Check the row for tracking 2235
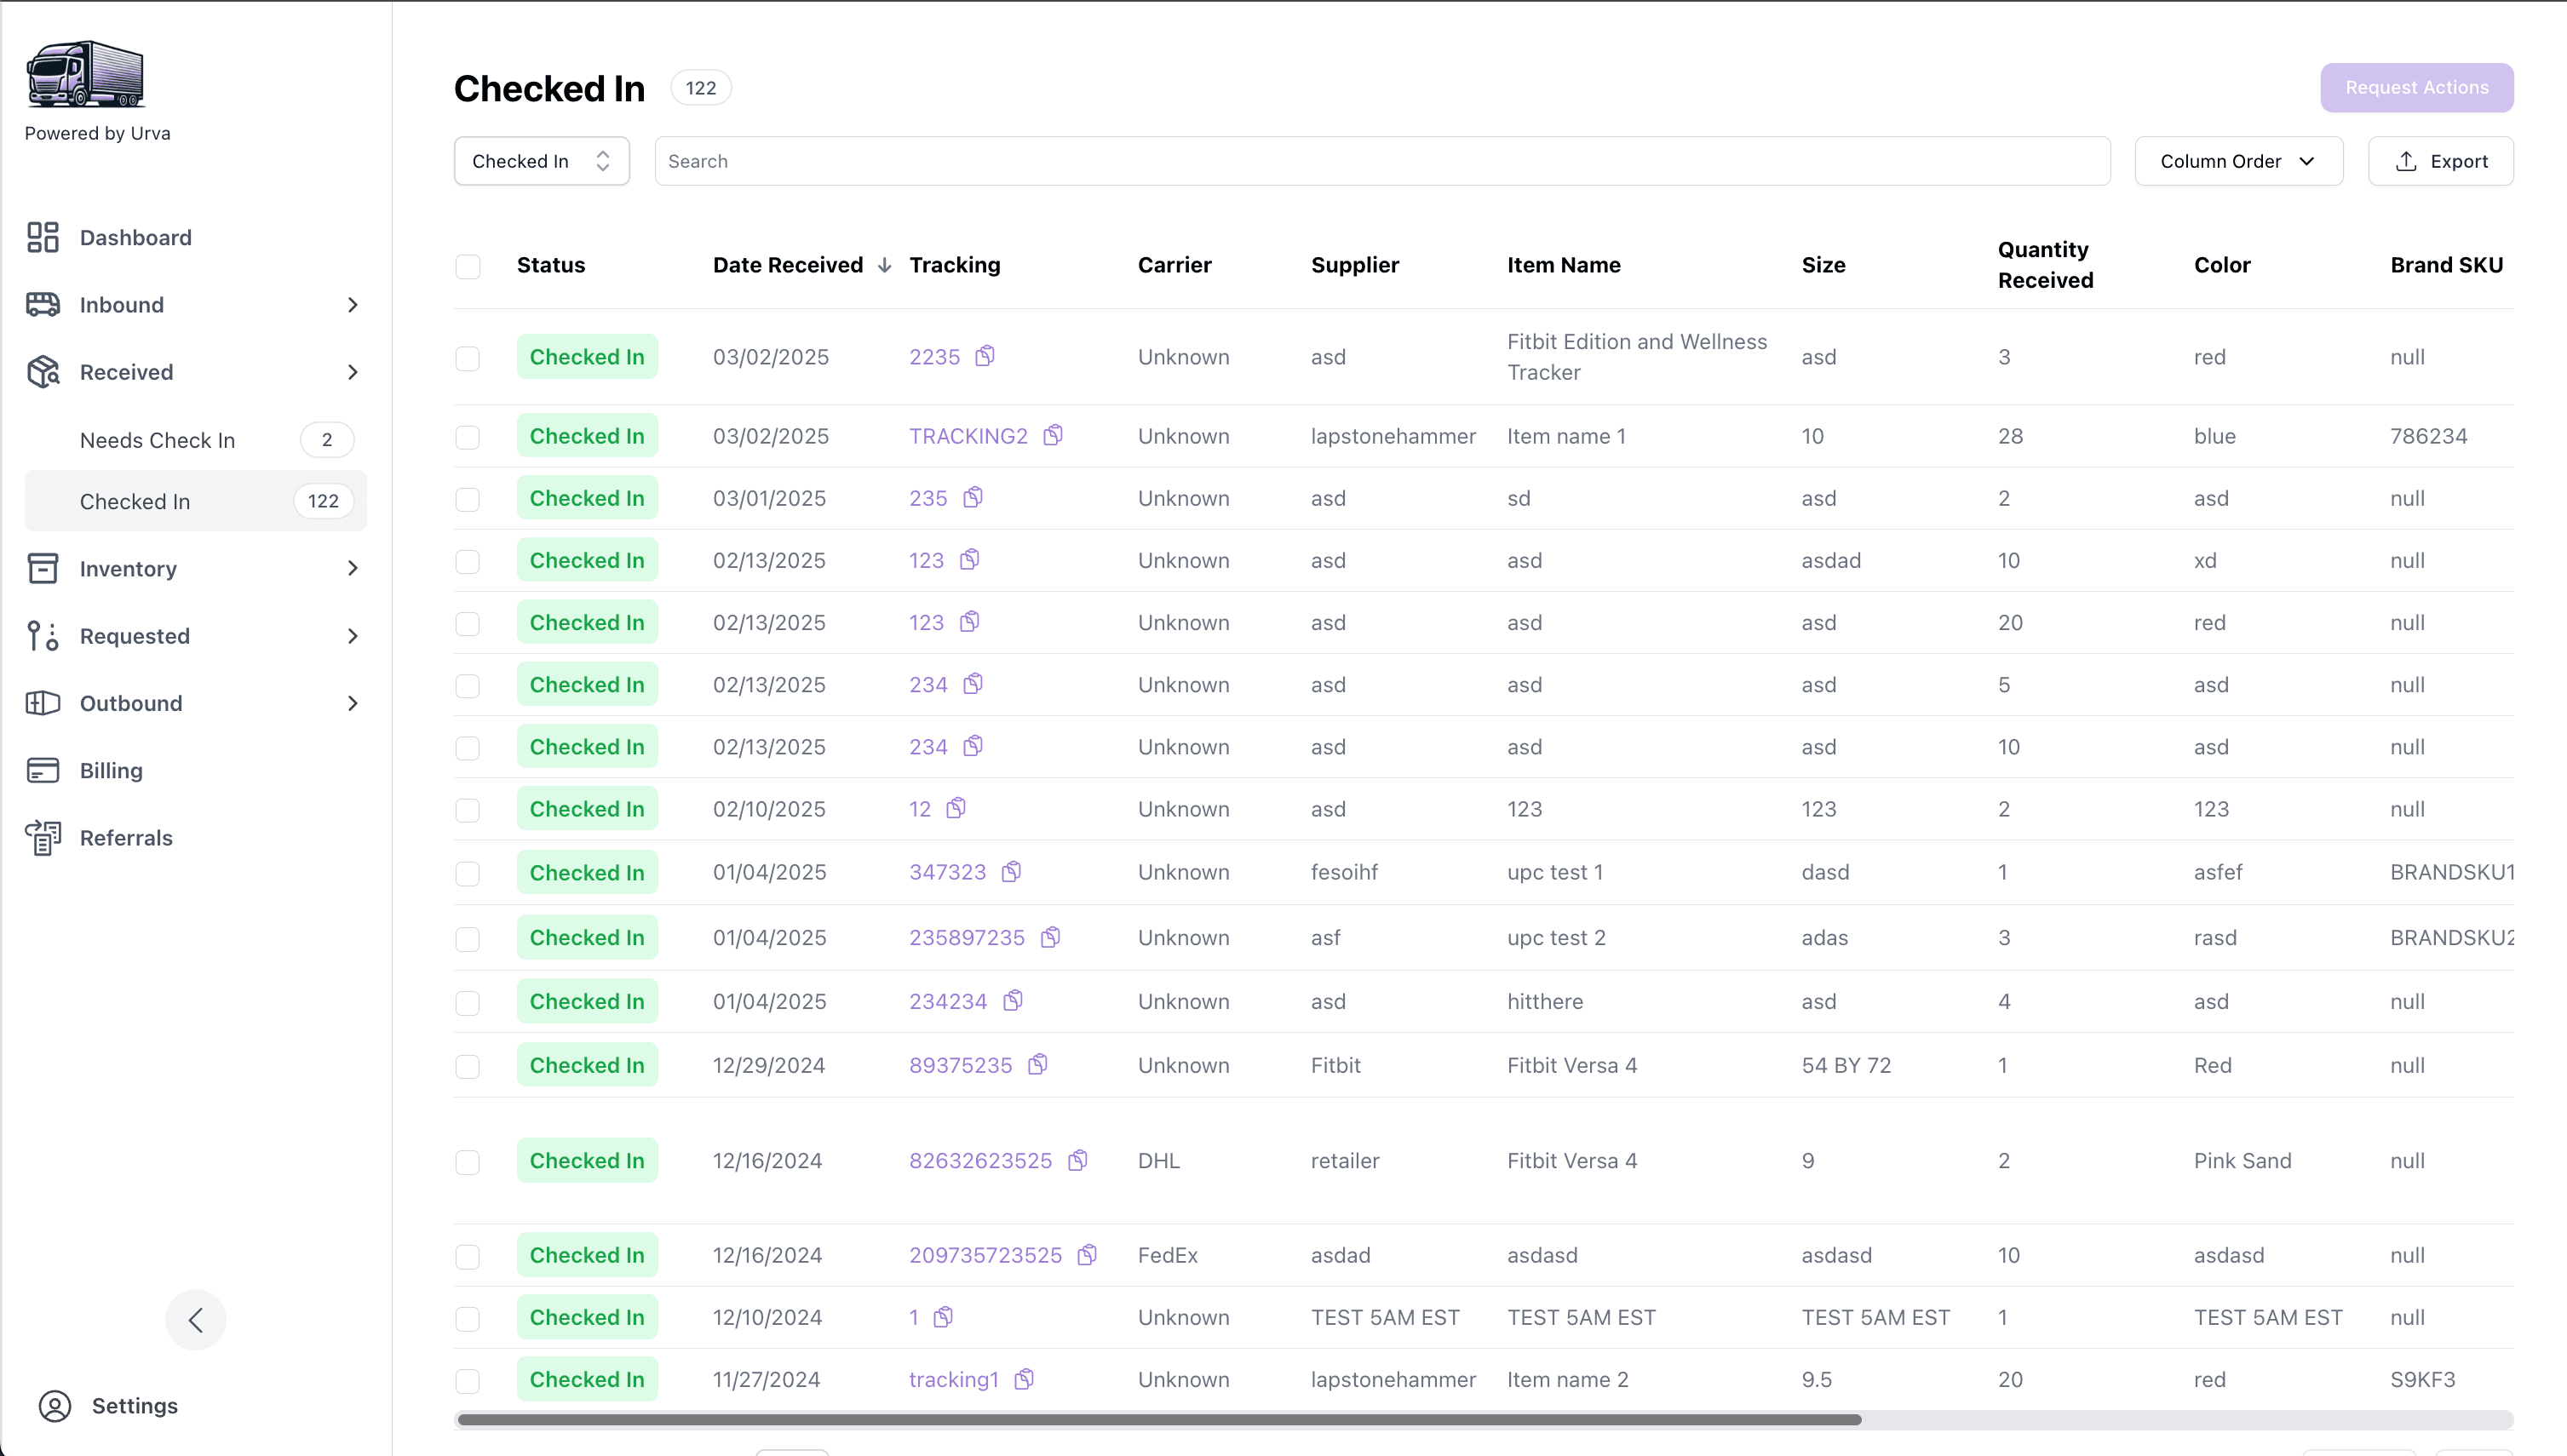2567x1456 pixels. click(x=468, y=358)
